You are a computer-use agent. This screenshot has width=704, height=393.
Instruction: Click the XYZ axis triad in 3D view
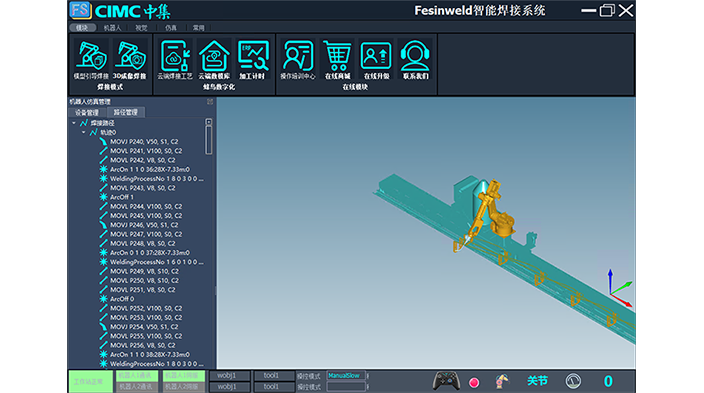coord(620,288)
